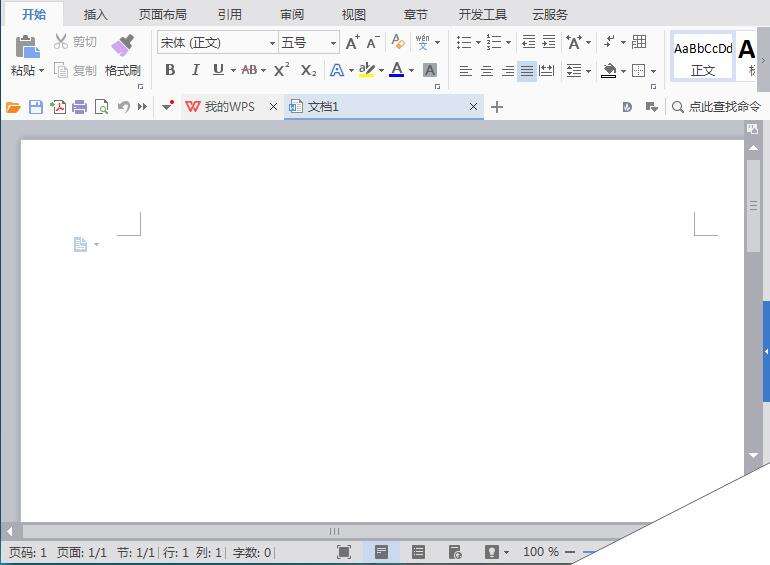This screenshot has width=770, height=565.
Task: Increase paragraph indent
Action: [x=549, y=42]
